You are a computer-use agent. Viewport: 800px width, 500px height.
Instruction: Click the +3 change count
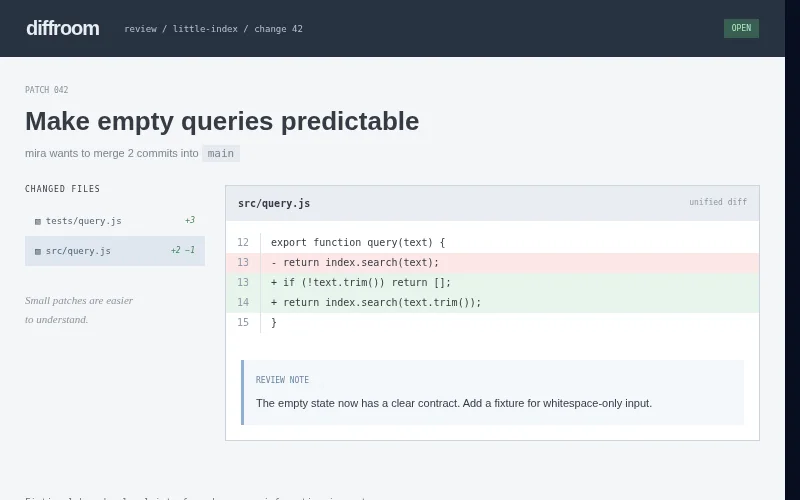point(189,220)
